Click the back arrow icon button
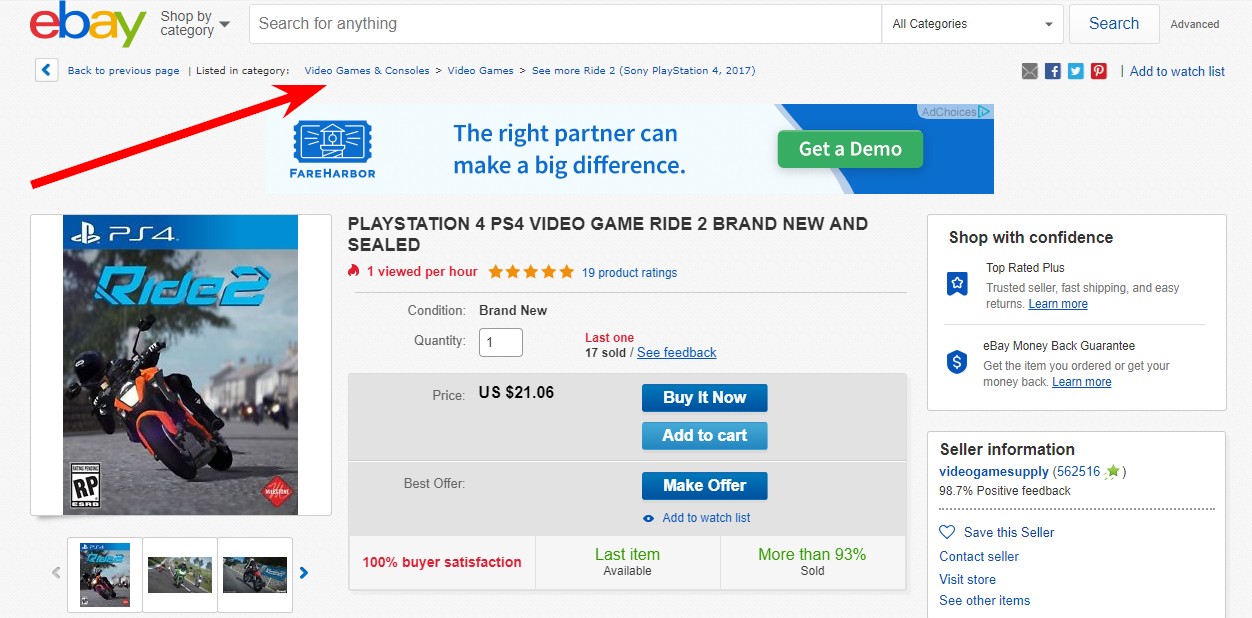The height and width of the screenshot is (618, 1252). point(46,70)
